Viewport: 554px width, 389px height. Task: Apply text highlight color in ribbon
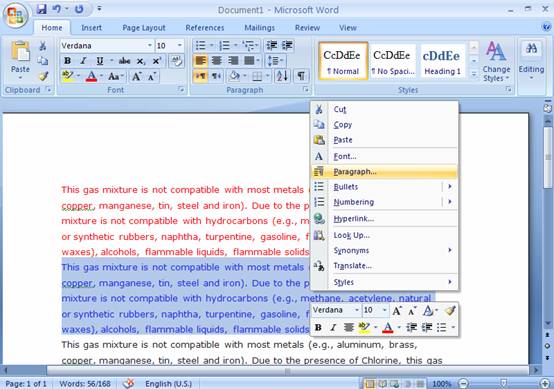click(67, 76)
